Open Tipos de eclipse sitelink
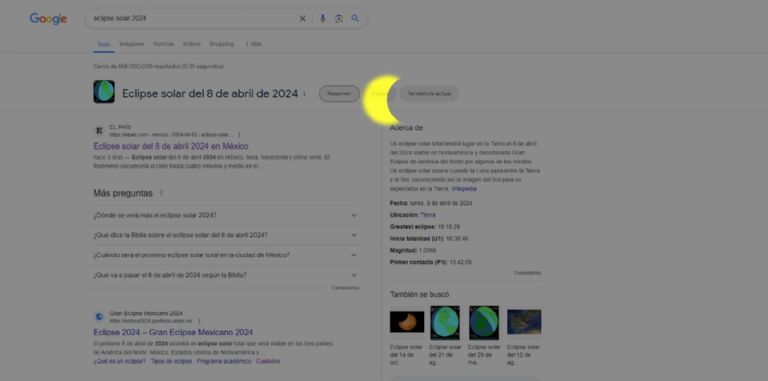 pyautogui.click(x=171, y=361)
